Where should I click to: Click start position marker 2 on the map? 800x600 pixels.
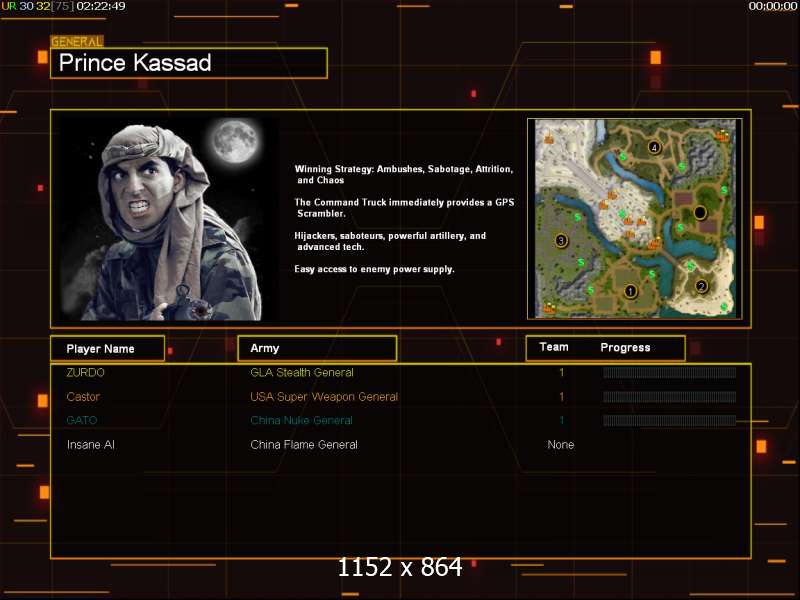(701, 286)
